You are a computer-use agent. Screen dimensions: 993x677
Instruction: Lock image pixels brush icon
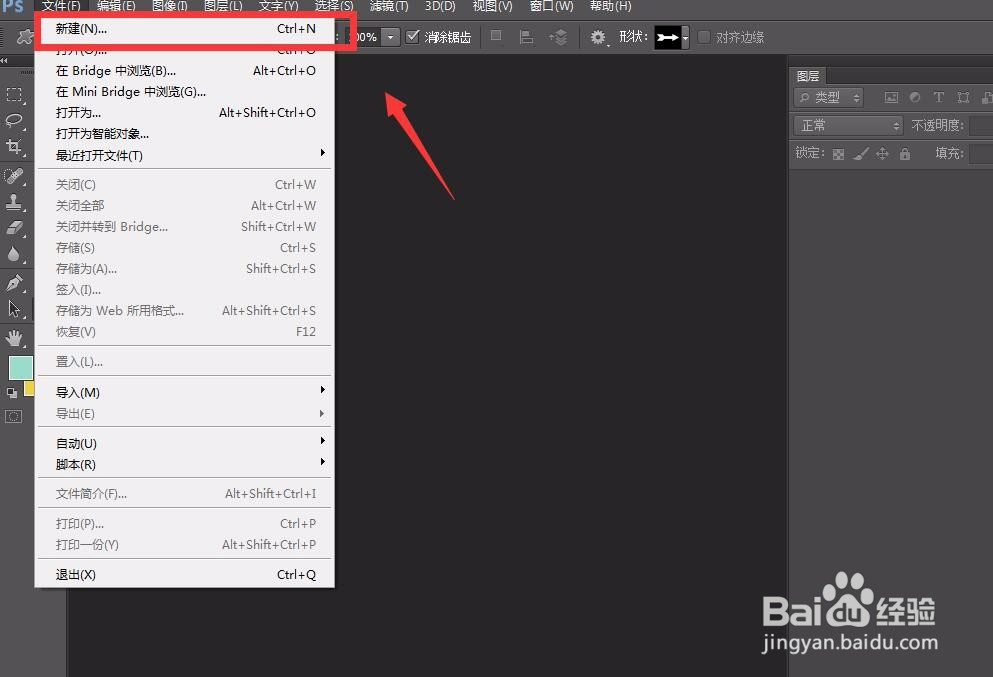[x=861, y=154]
